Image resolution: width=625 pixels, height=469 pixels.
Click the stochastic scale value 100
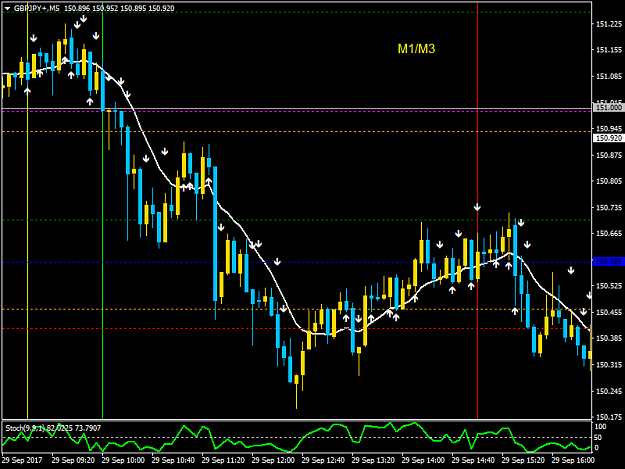tap(600, 427)
